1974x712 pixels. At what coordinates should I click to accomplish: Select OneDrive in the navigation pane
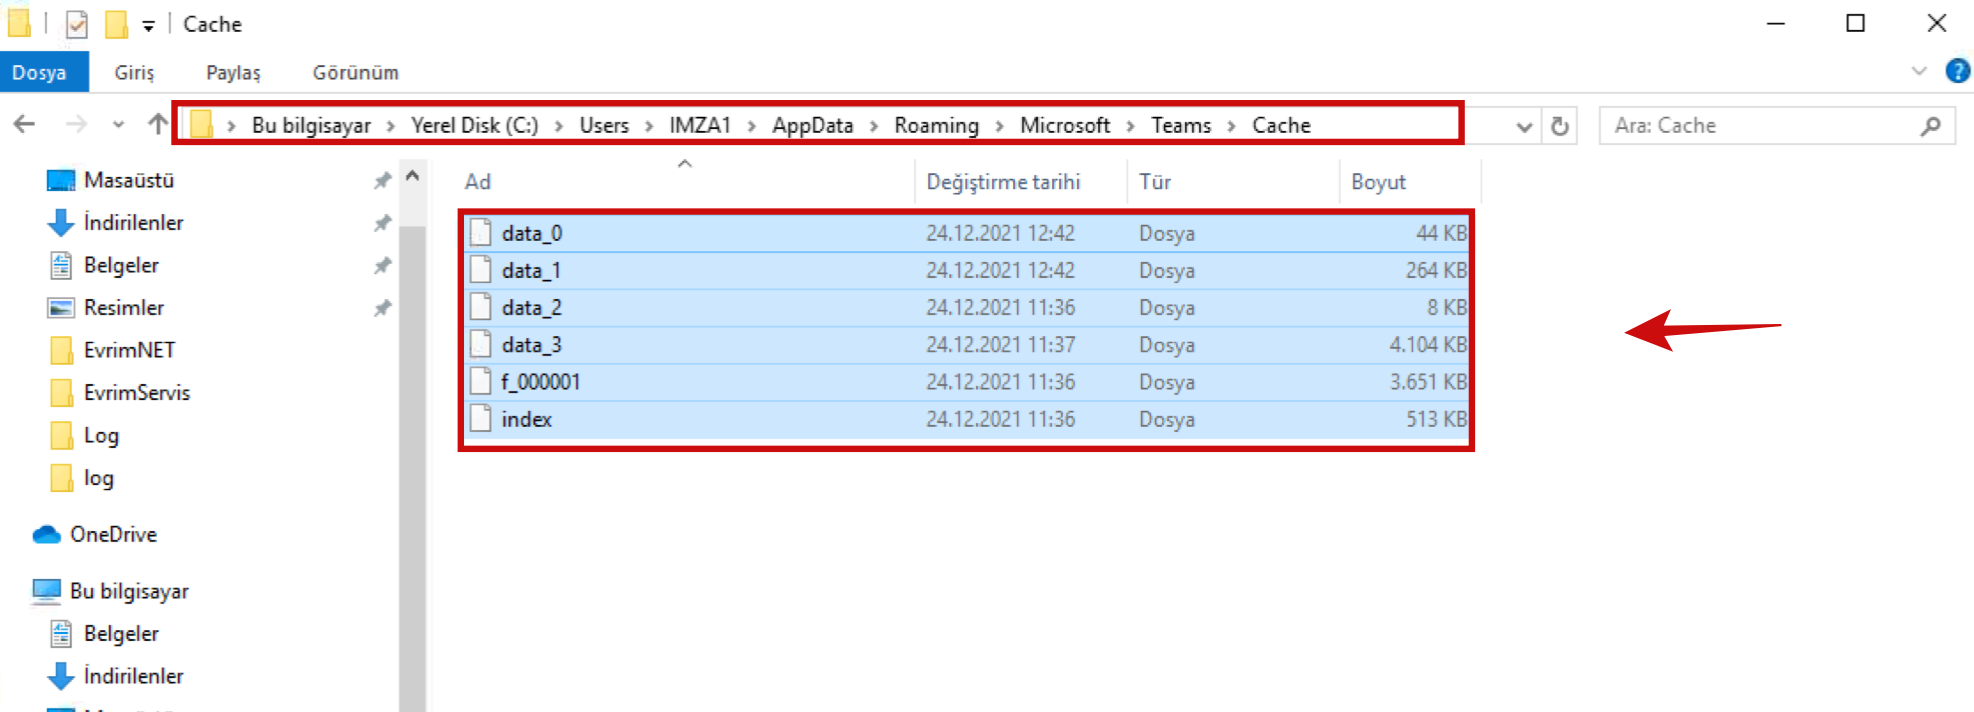tap(113, 534)
